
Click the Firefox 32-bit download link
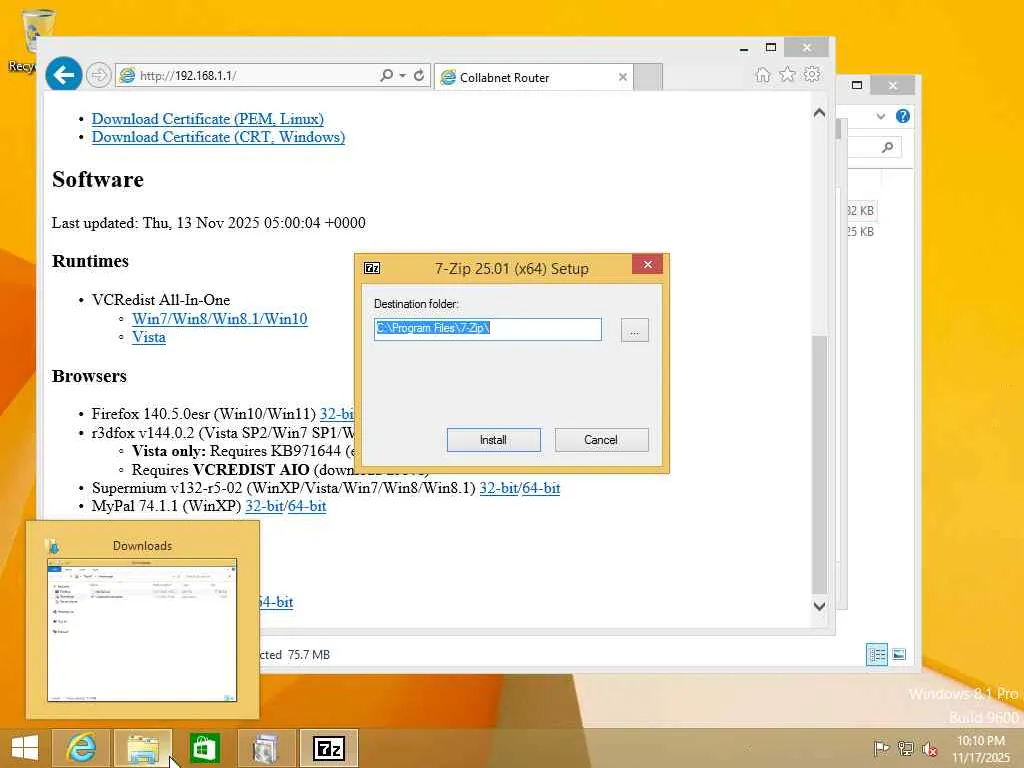point(336,414)
